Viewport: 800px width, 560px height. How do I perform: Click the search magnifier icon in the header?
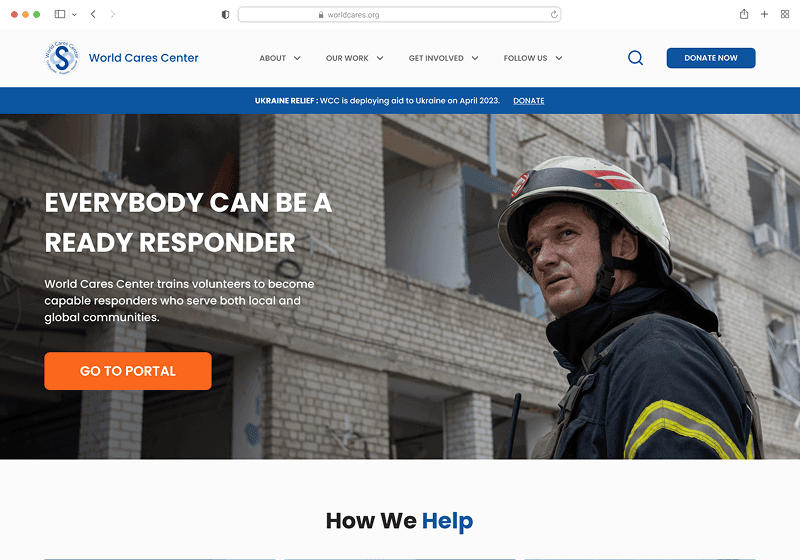[635, 58]
